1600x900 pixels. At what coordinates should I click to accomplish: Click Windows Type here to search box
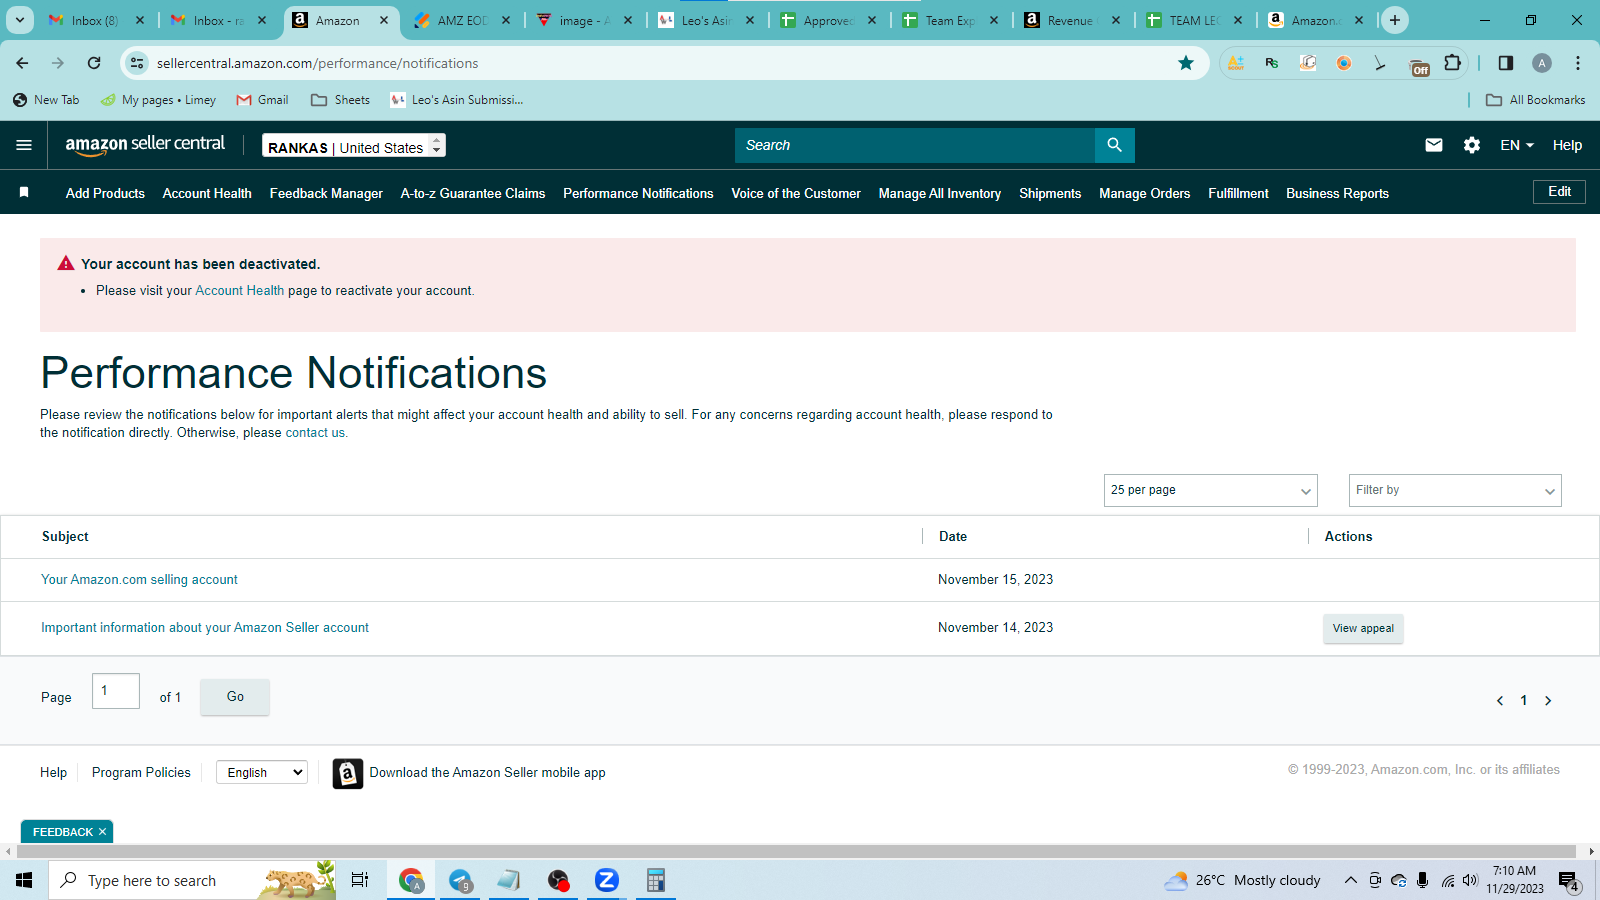192,880
